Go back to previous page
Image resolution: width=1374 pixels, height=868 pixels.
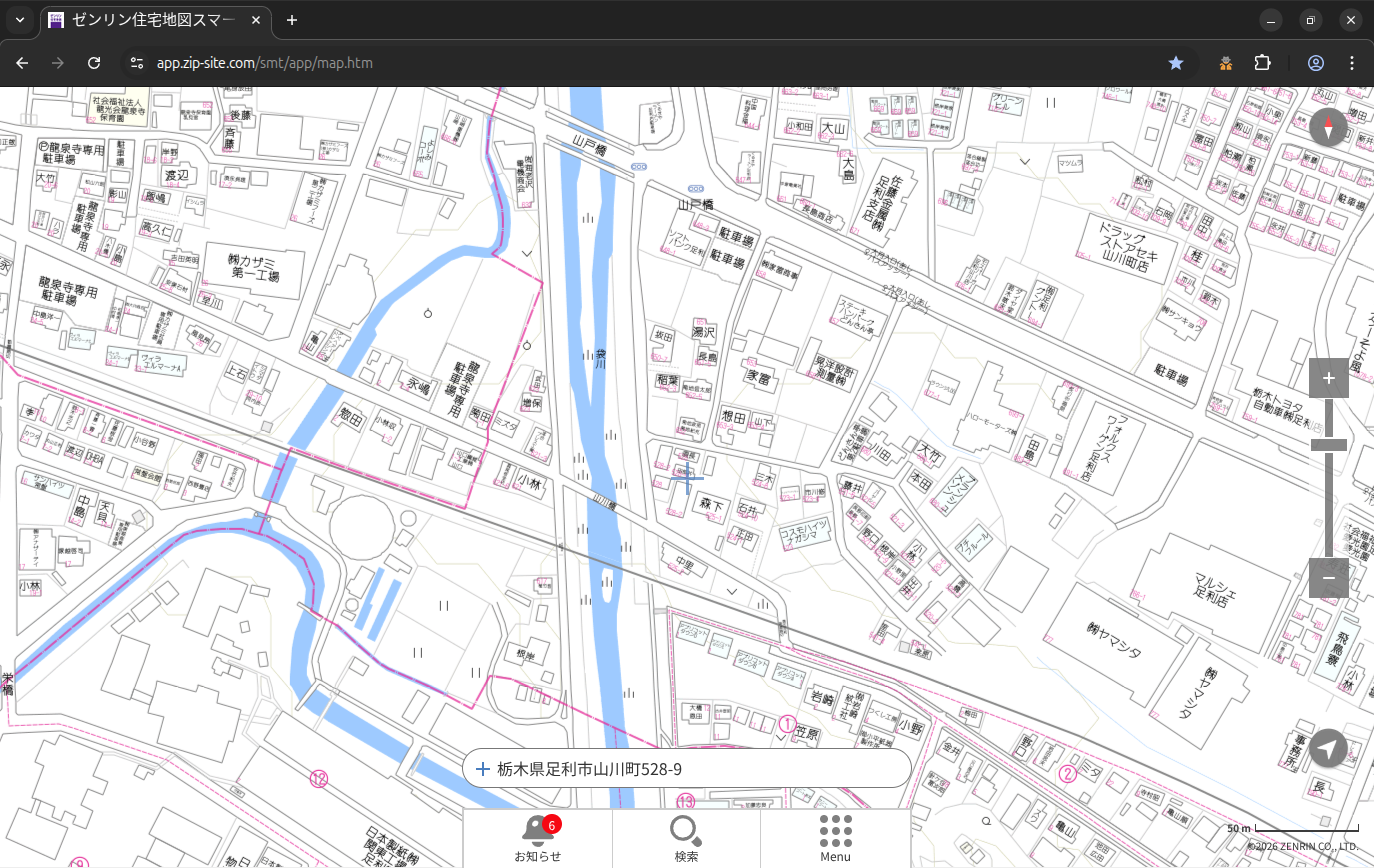(x=22, y=63)
